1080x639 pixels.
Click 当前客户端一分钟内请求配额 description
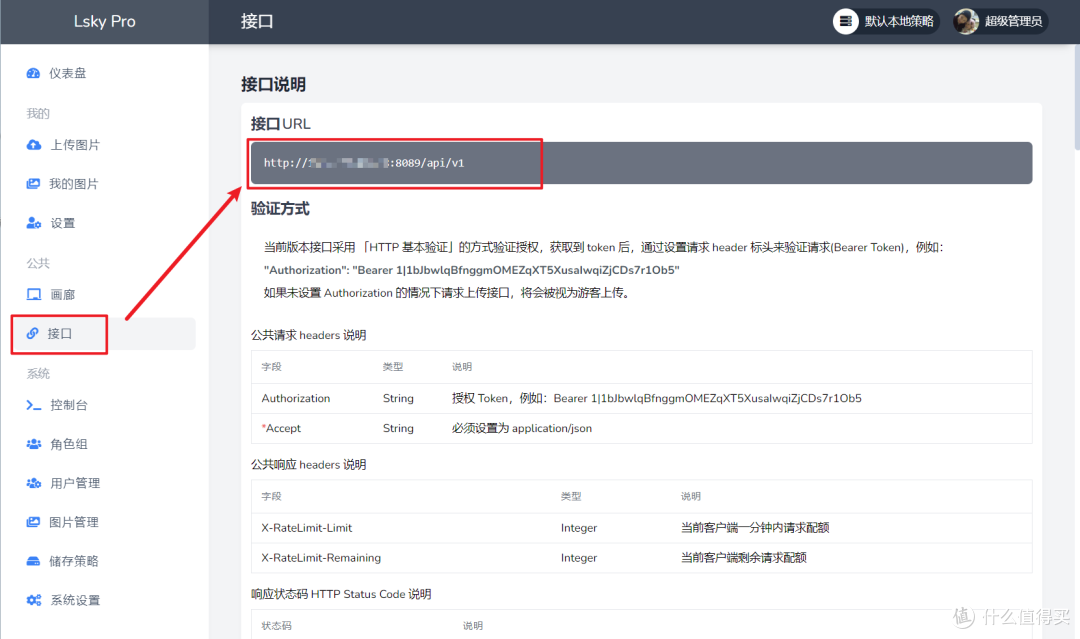[x=755, y=528]
